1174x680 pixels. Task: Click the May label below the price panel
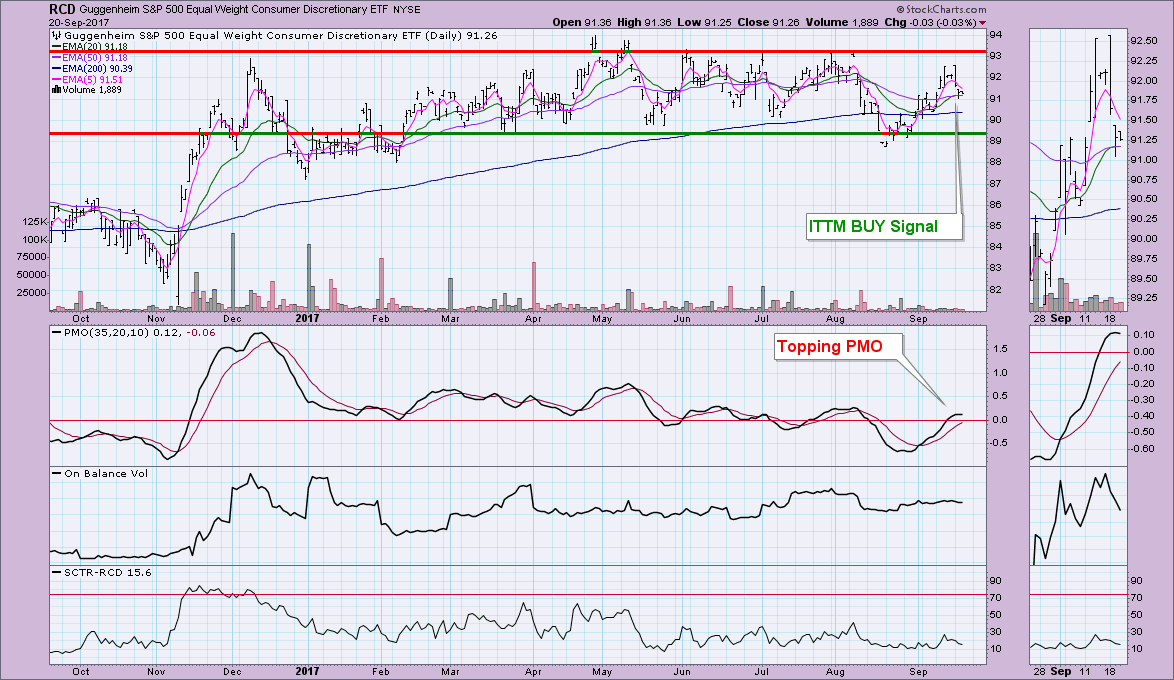click(x=602, y=318)
